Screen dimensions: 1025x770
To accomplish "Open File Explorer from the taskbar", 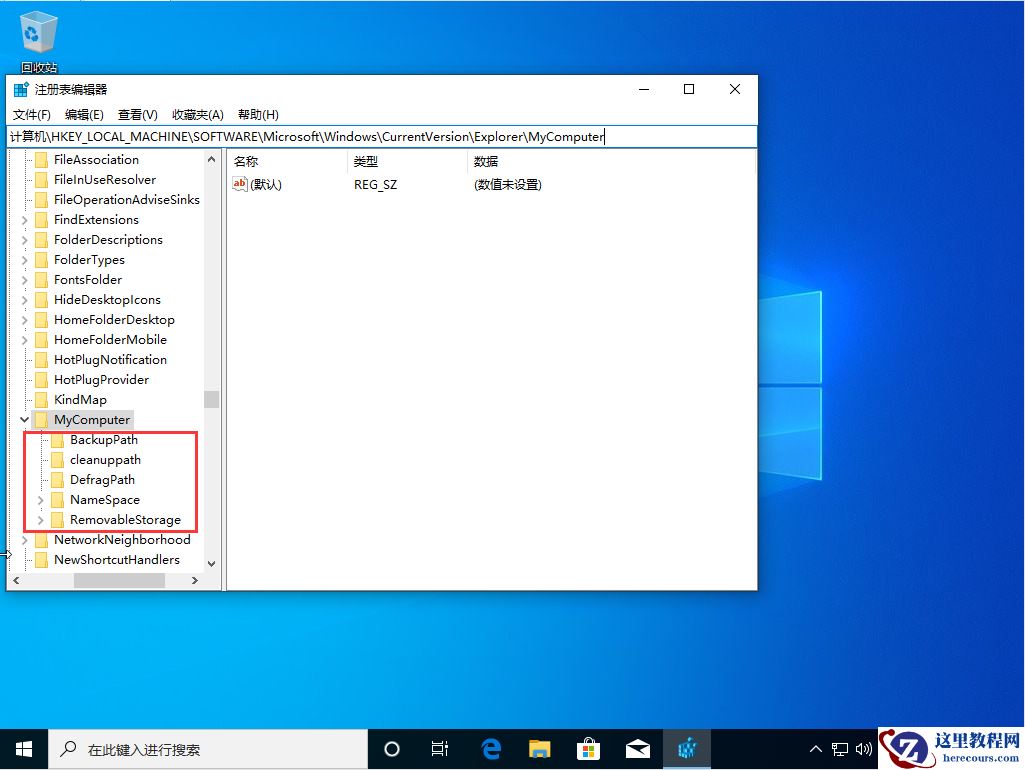I will pyautogui.click(x=540, y=748).
